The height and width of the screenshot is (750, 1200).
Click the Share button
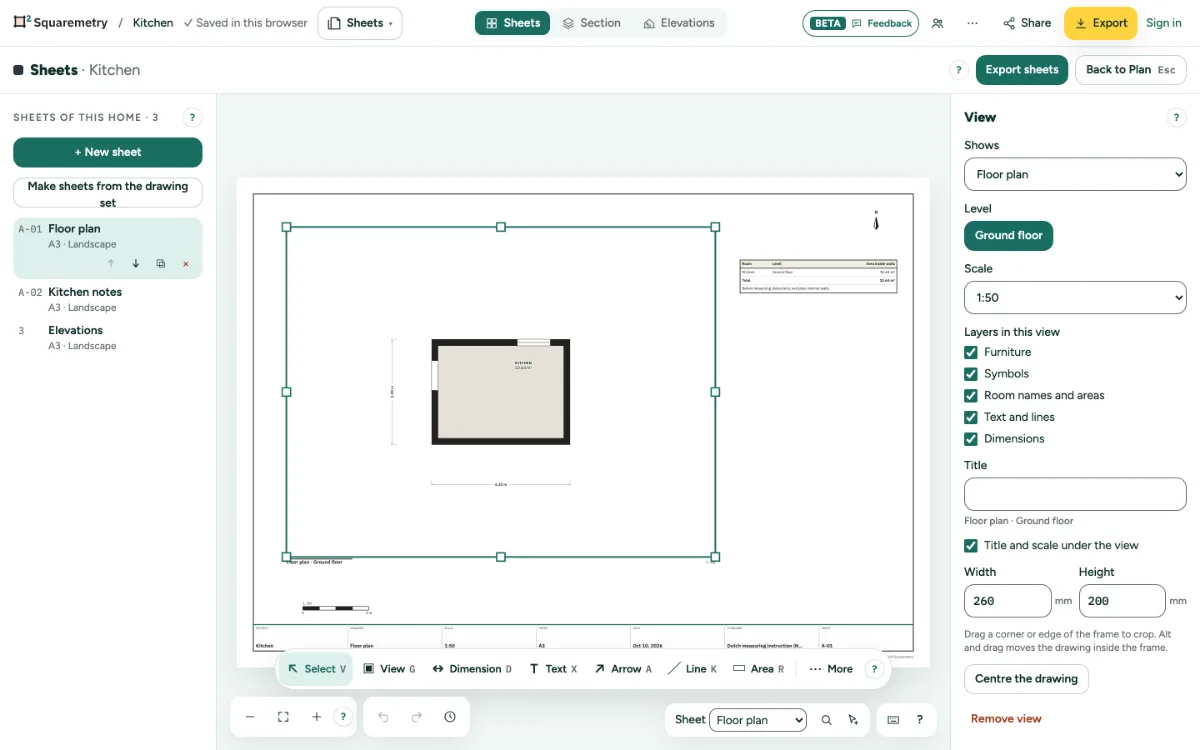pos(1027,23)
